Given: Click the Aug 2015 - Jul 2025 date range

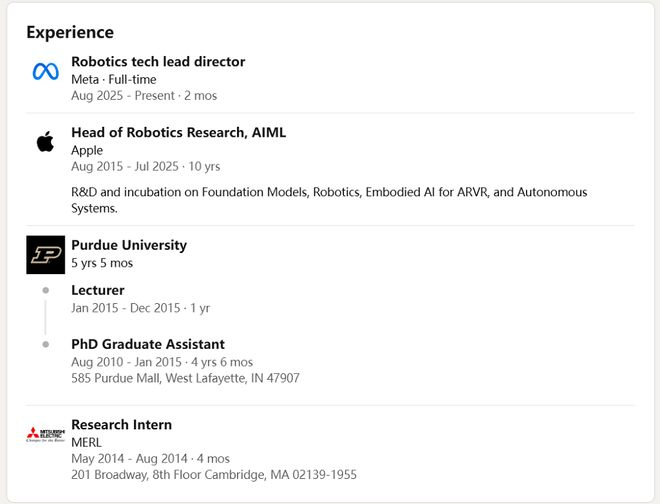Looking at the screenshot, I should tap(145, 166).
